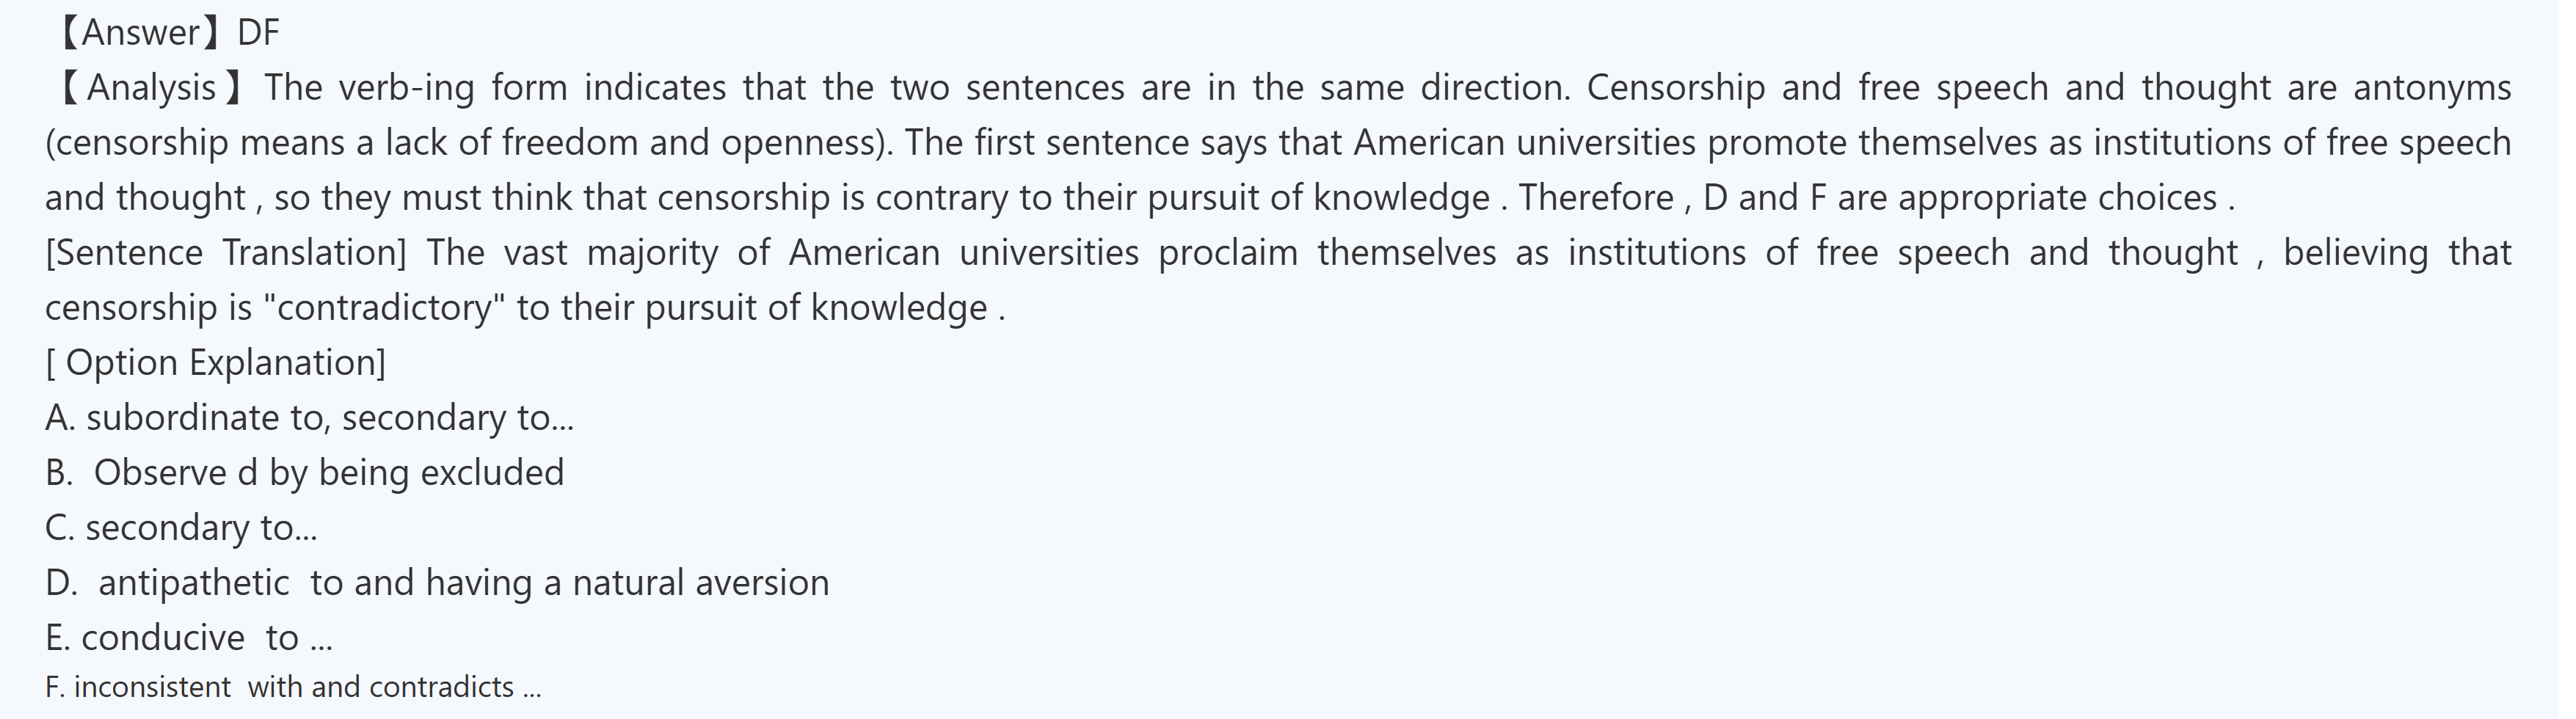Click the word "believing" in the translation
This screenshot has width=2576, height=719.
(2355, 253)
